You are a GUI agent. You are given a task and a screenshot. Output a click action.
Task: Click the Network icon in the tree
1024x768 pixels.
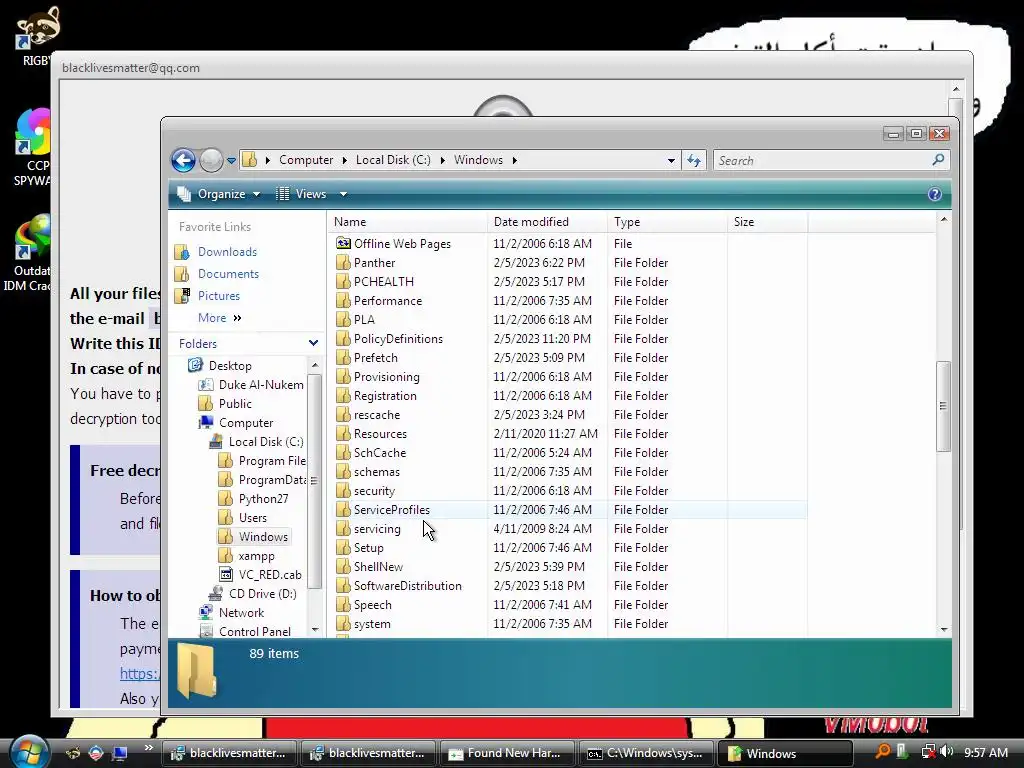tap(206, 613)
